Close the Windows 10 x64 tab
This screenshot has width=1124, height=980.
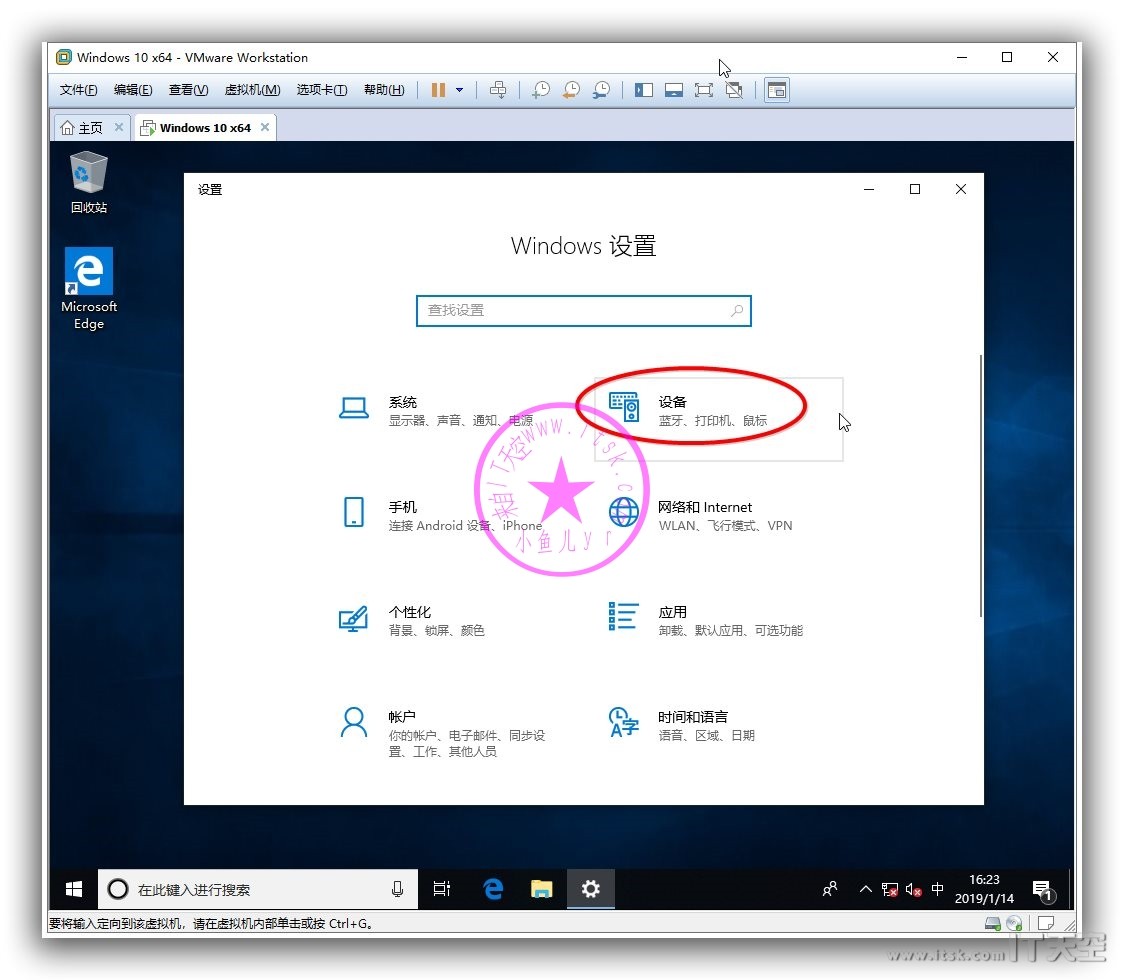click(265, 127)
